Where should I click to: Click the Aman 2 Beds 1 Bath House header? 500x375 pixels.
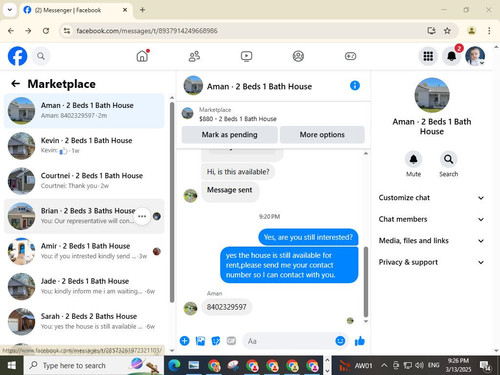tap(259, 87)
